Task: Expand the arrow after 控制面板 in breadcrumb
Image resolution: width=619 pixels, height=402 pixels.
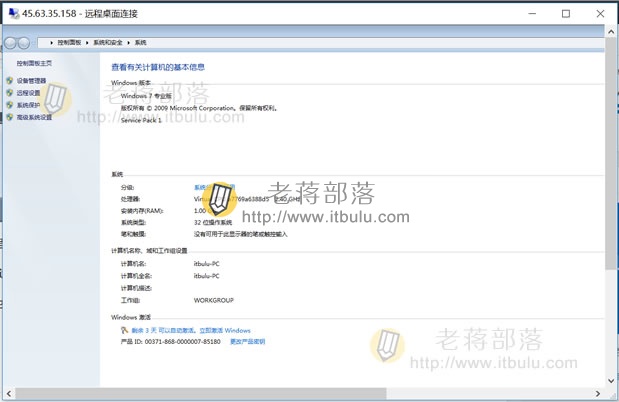Action: point(87,43)
